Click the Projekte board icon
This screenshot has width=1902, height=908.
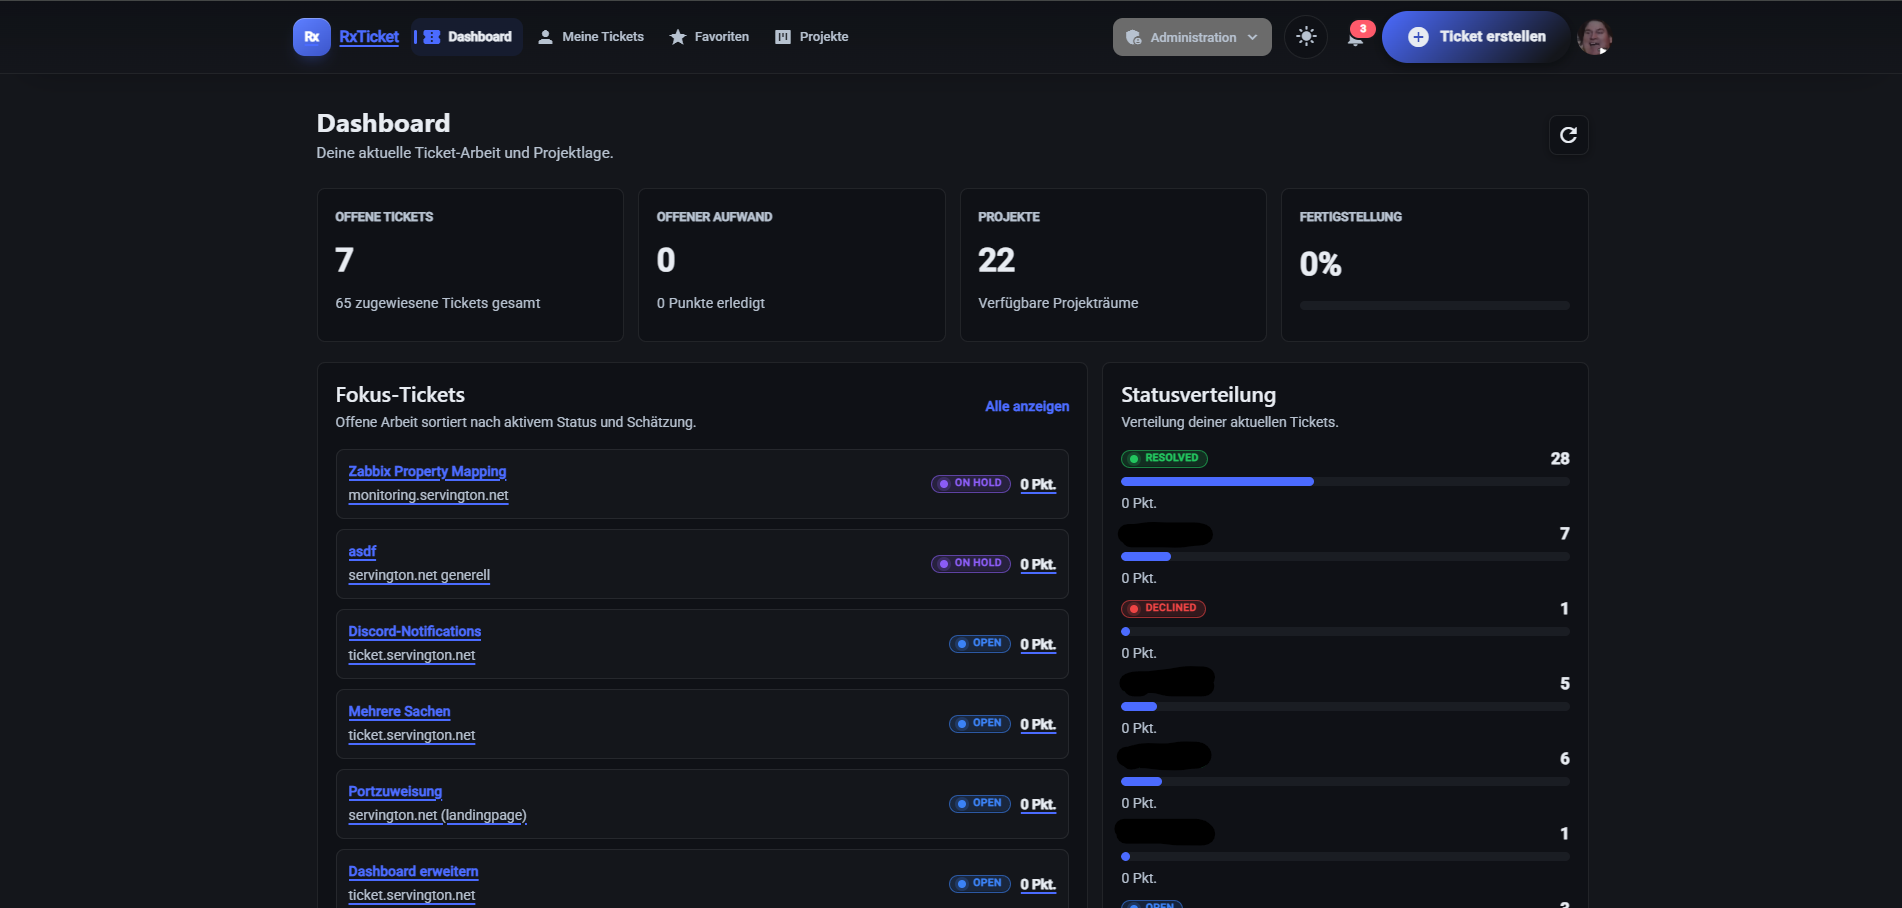click(x=783, y=37)
